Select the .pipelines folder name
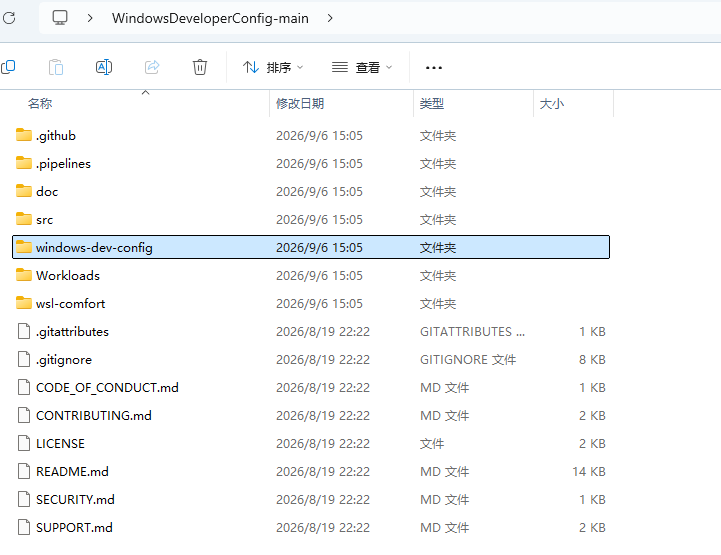721x555 pixels. click(63, 164)
